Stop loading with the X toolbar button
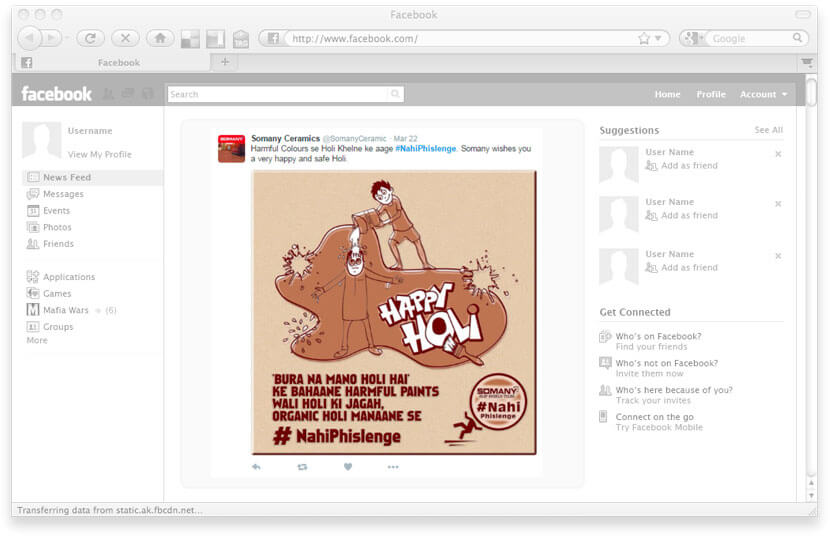 tap(125, 38)
